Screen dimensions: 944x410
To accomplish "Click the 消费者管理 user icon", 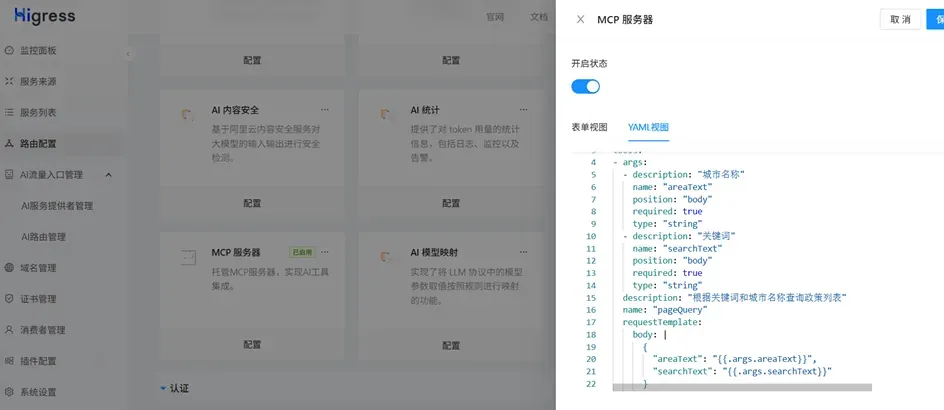I will (x=9, y=330).
